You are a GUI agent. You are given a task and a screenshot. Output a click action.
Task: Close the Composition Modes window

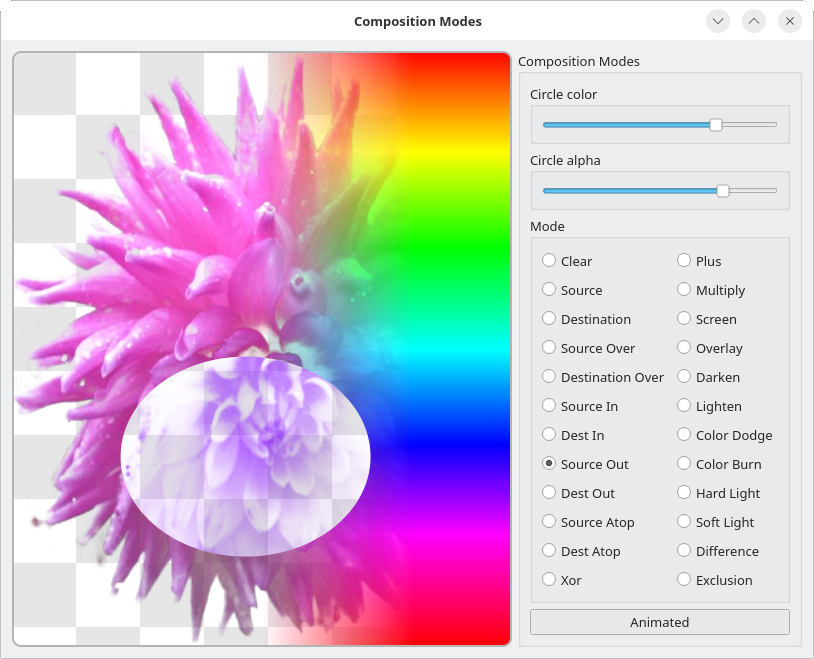(x=790, y=21)
